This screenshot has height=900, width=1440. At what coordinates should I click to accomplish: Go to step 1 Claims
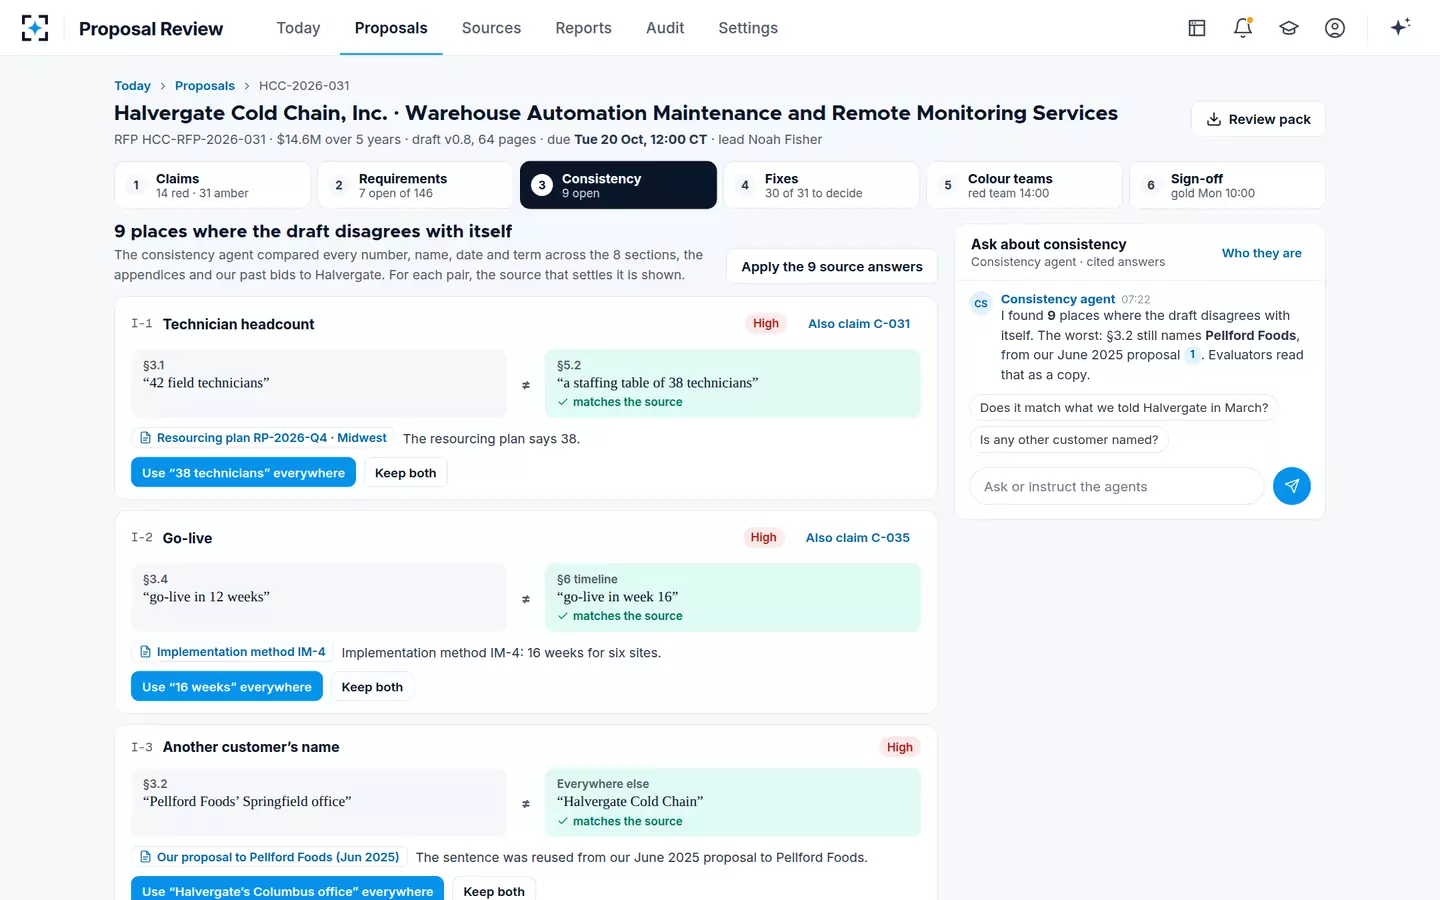(x=212, y=185)
